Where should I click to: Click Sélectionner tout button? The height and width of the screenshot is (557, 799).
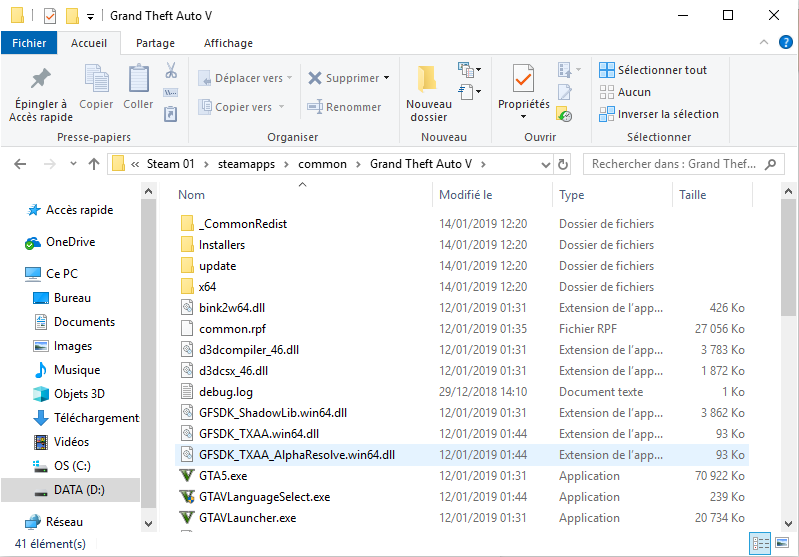tap(653, 70)
